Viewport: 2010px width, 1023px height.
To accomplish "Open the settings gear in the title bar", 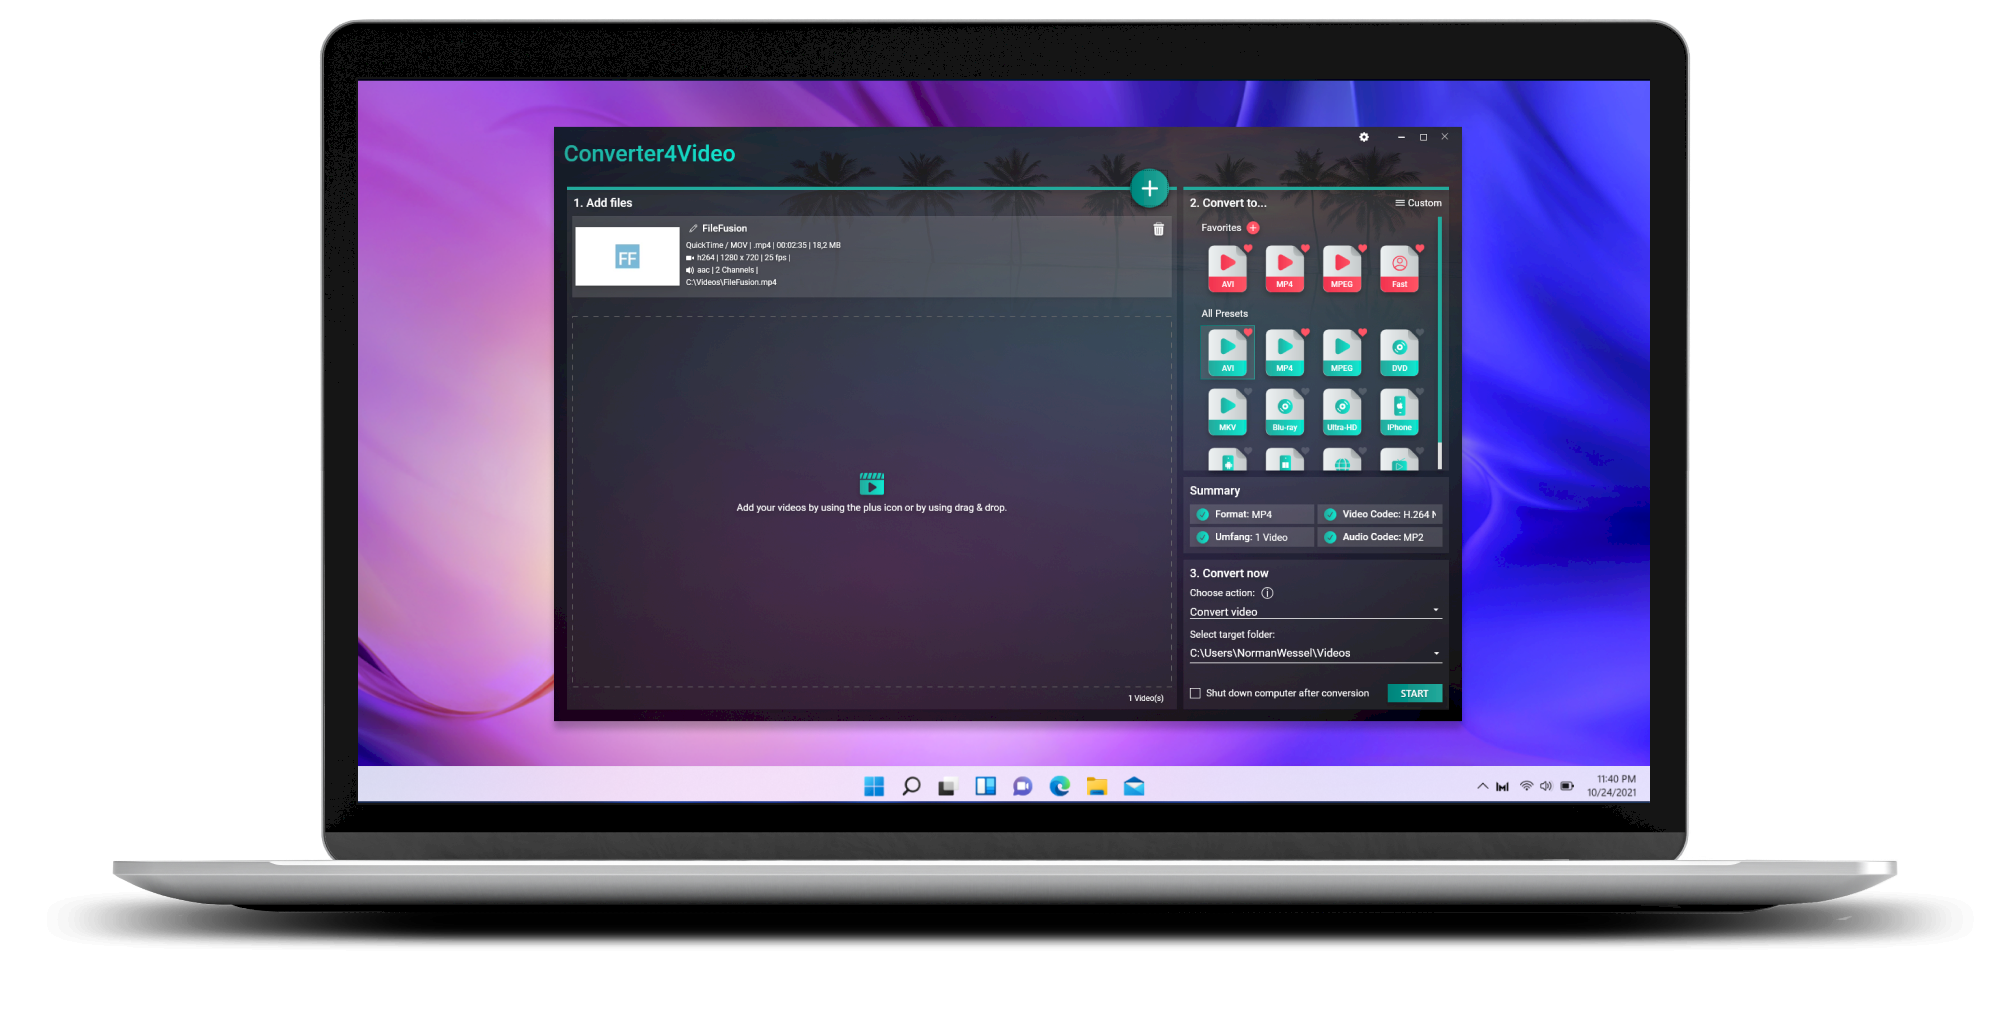I will (x=1363, y=137).
